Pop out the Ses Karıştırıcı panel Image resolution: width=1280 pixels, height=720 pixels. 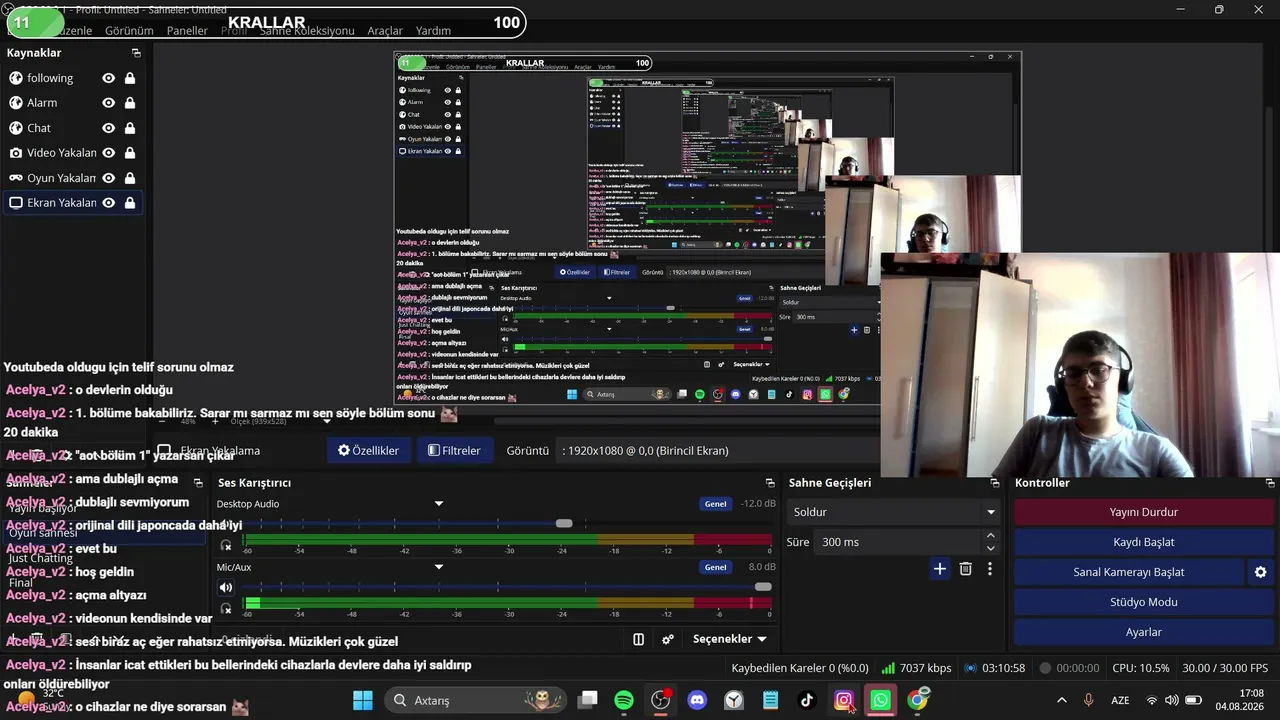770,483
